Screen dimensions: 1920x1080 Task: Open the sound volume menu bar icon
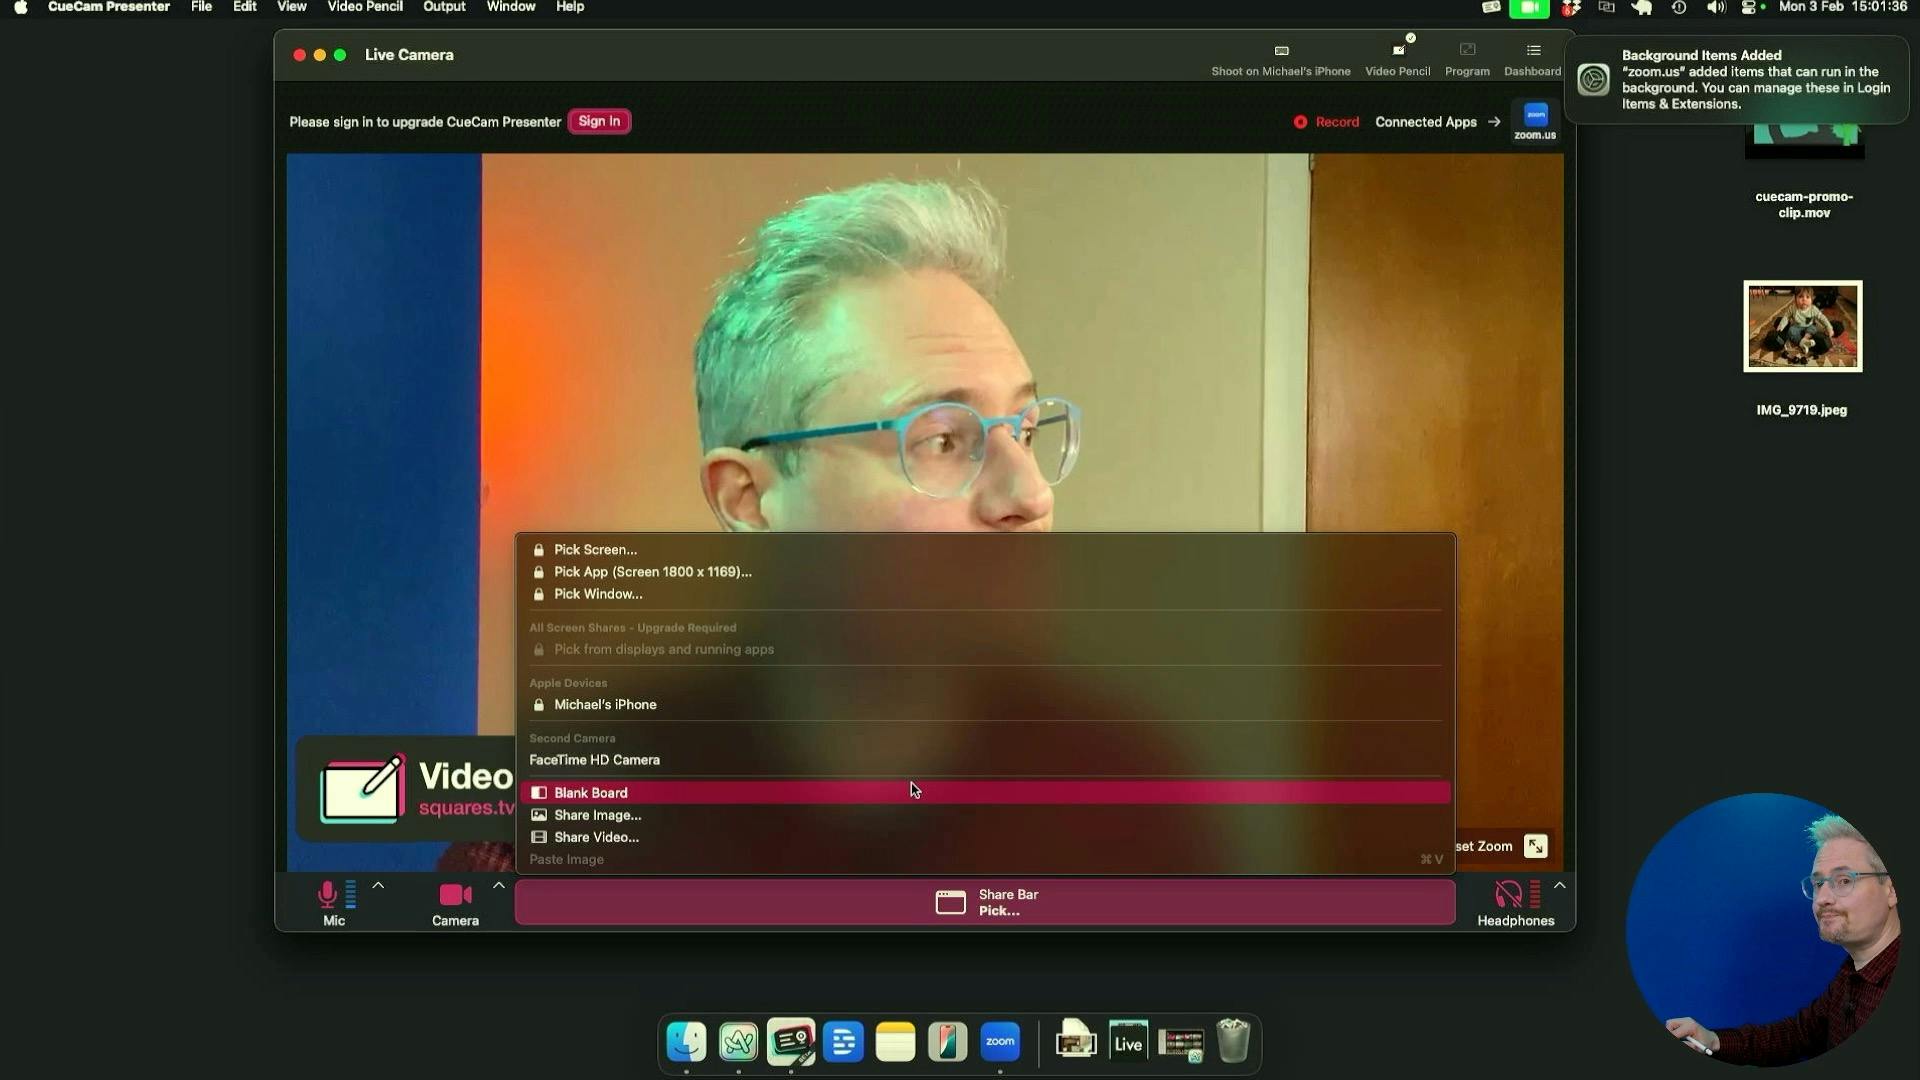tap(1716, 7)
